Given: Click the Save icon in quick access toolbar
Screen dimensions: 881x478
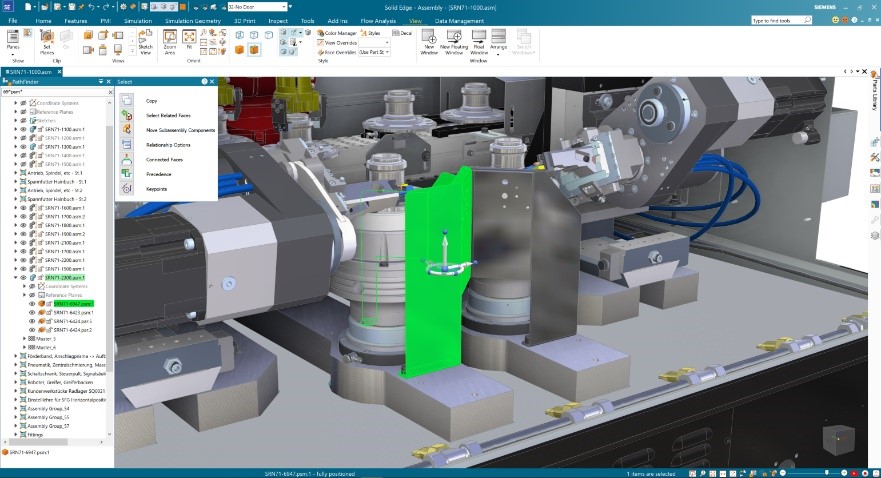Looking at the screenshot, I should pos(72,7).
